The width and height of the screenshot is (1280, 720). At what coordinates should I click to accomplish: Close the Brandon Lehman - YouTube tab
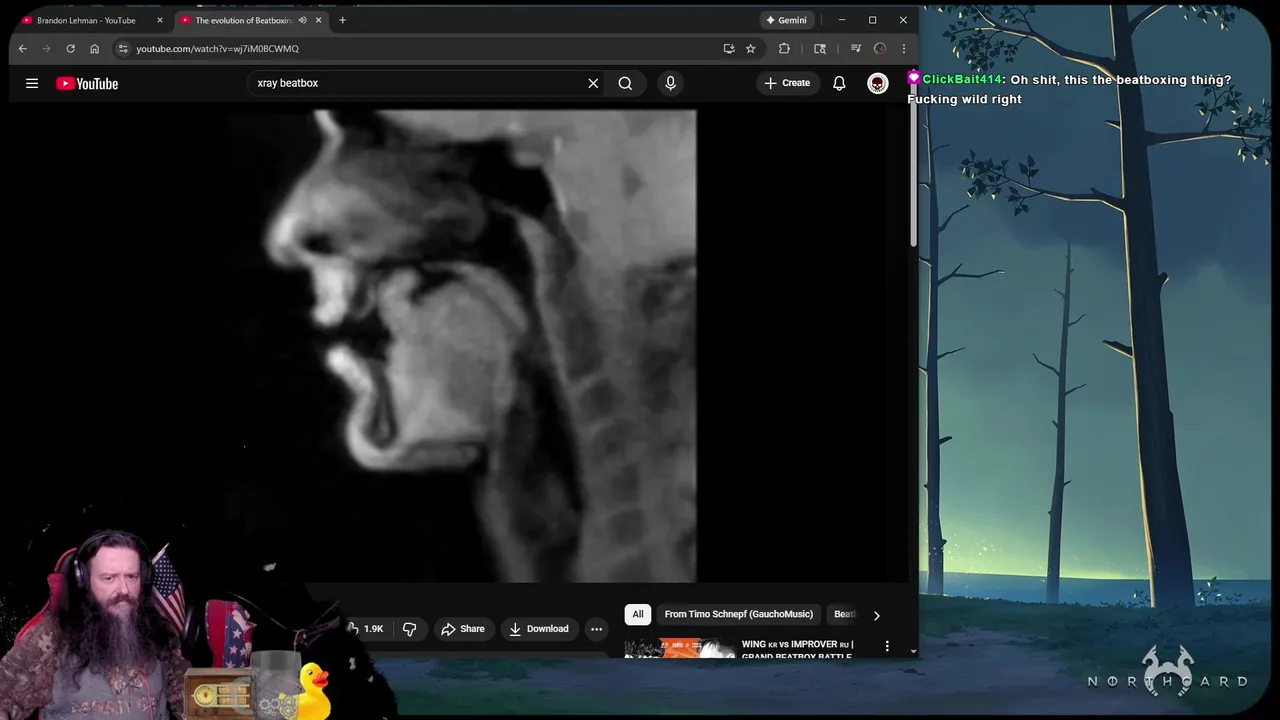coord(159,20)
